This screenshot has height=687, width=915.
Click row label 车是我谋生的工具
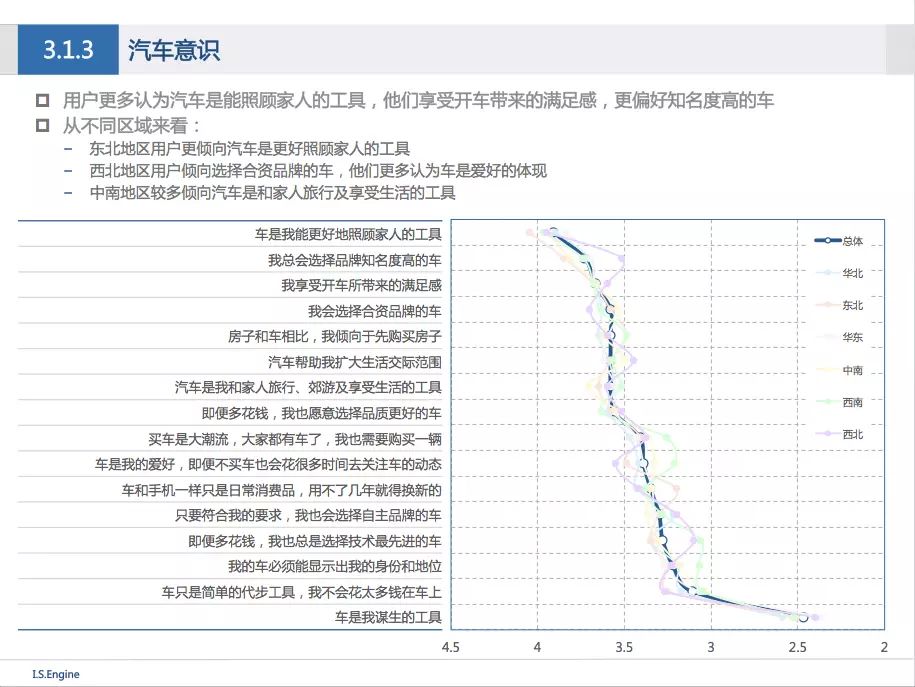[x=388, y=618]
